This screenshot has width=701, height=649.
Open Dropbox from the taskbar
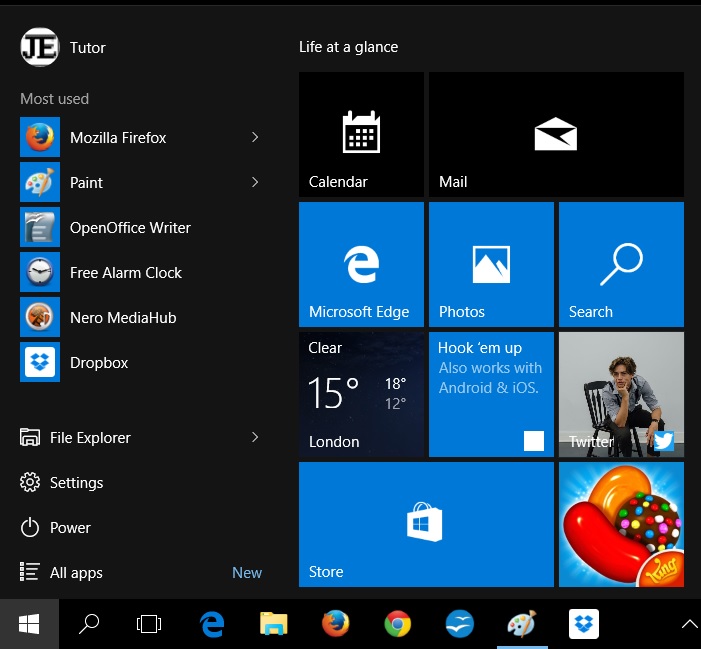(584, 624)
